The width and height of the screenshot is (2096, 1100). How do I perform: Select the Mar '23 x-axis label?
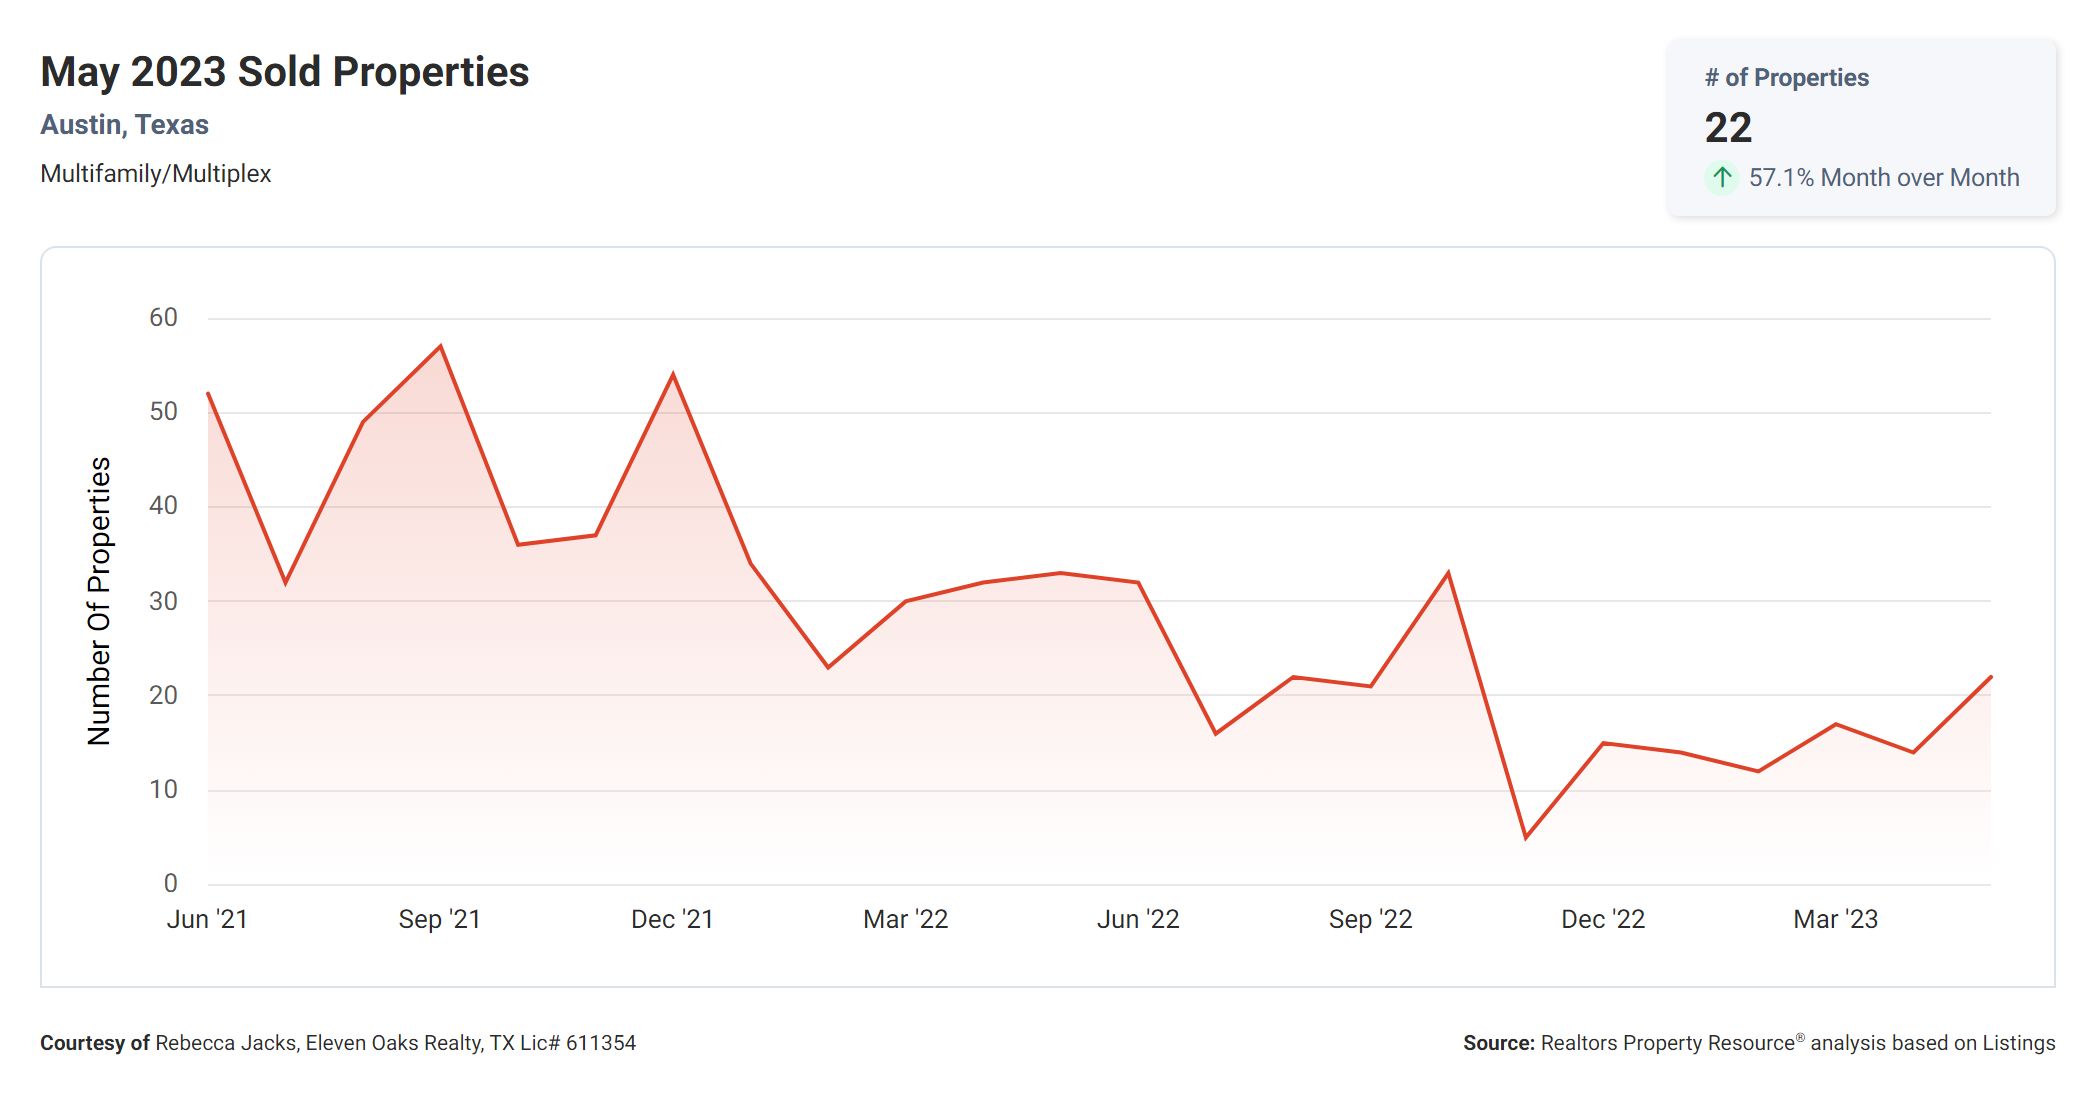coord(1836,919)
